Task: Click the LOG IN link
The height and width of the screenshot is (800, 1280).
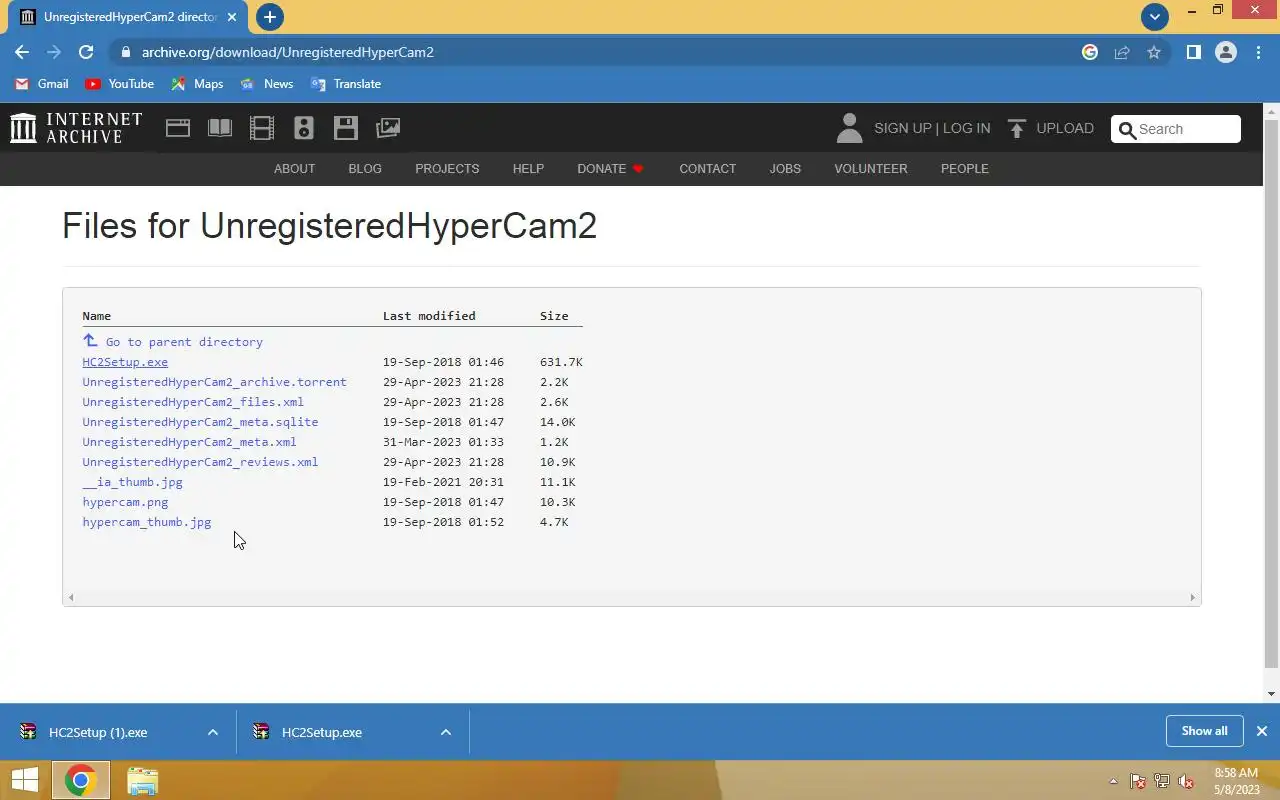Action: point(966,128)
